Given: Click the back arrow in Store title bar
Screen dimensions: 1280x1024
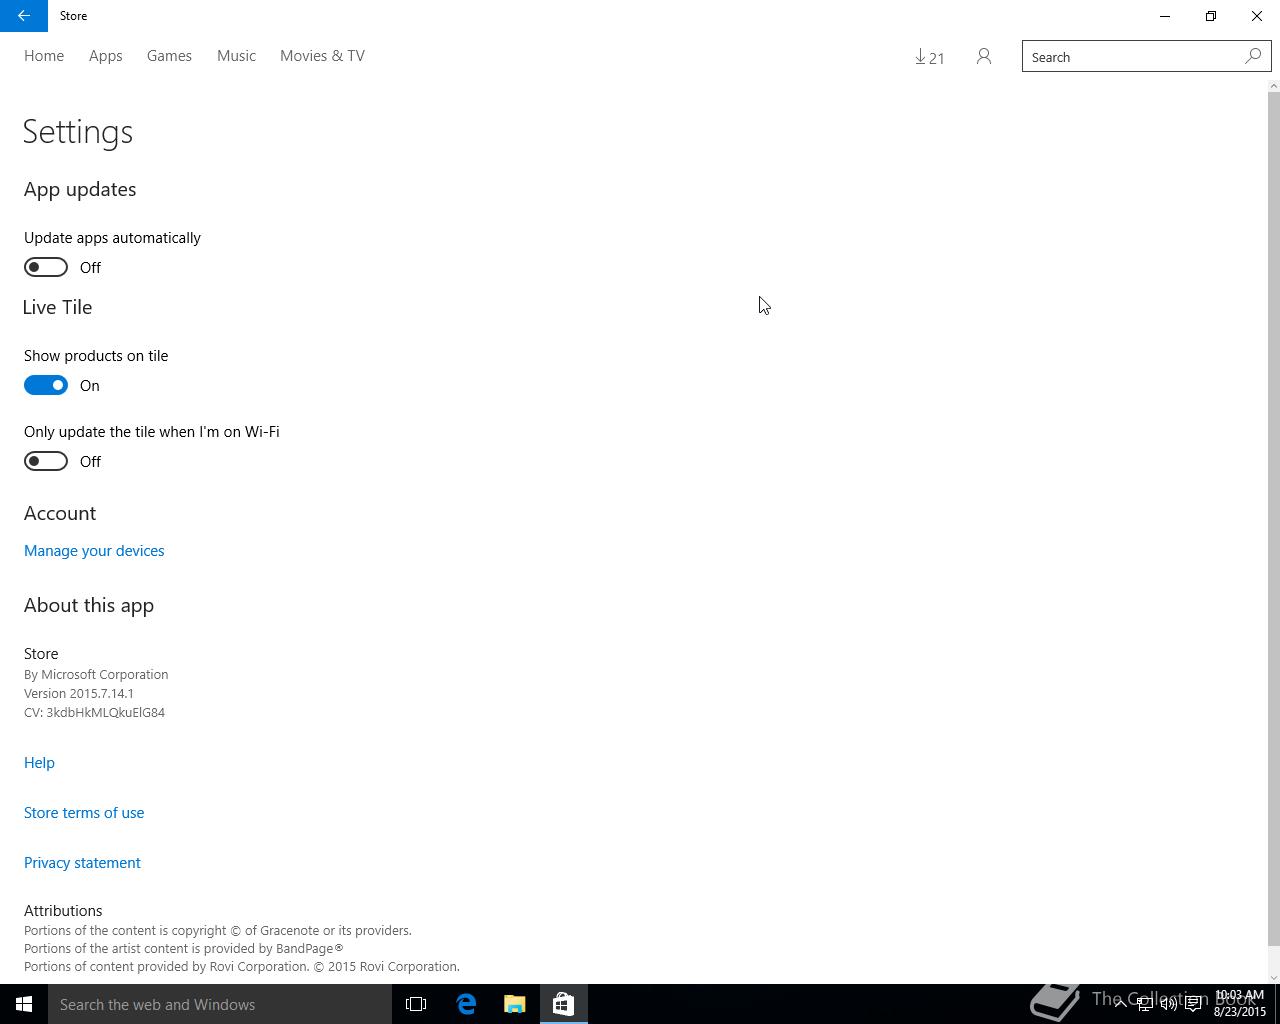Looking at the screenshot, I should (24, 16).
